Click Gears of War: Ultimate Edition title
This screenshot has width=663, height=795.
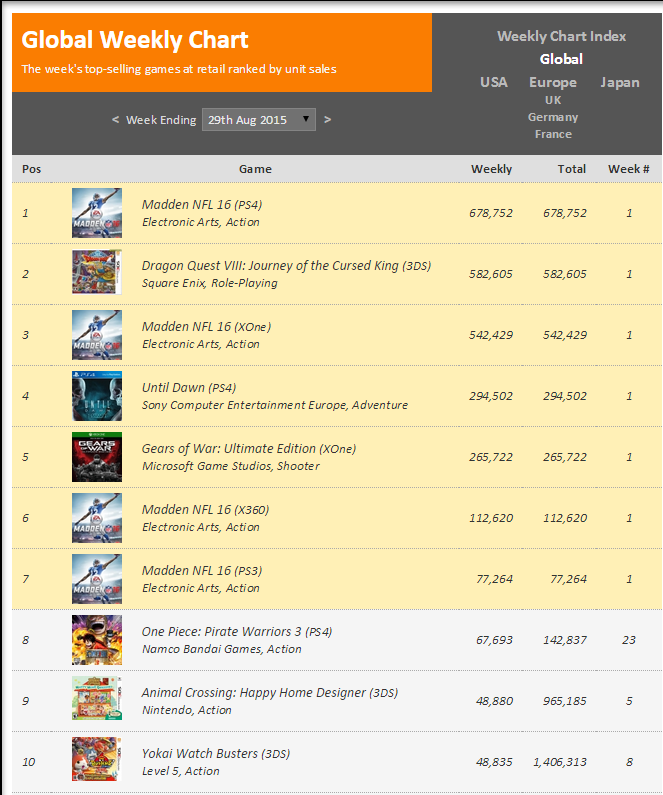point(249,449)
